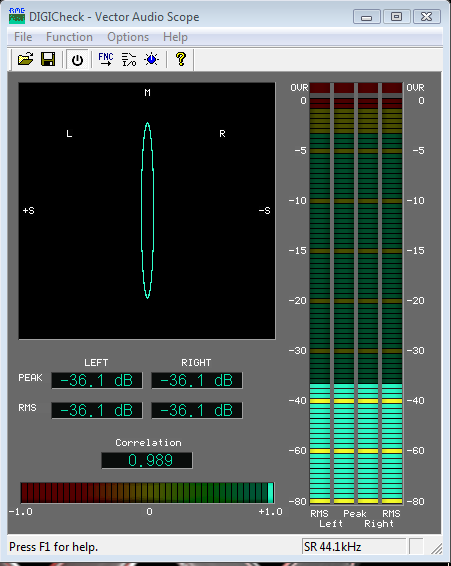Click the correlation meter bar
Screen dimensions: 451x566
click(x=147, y=493)
